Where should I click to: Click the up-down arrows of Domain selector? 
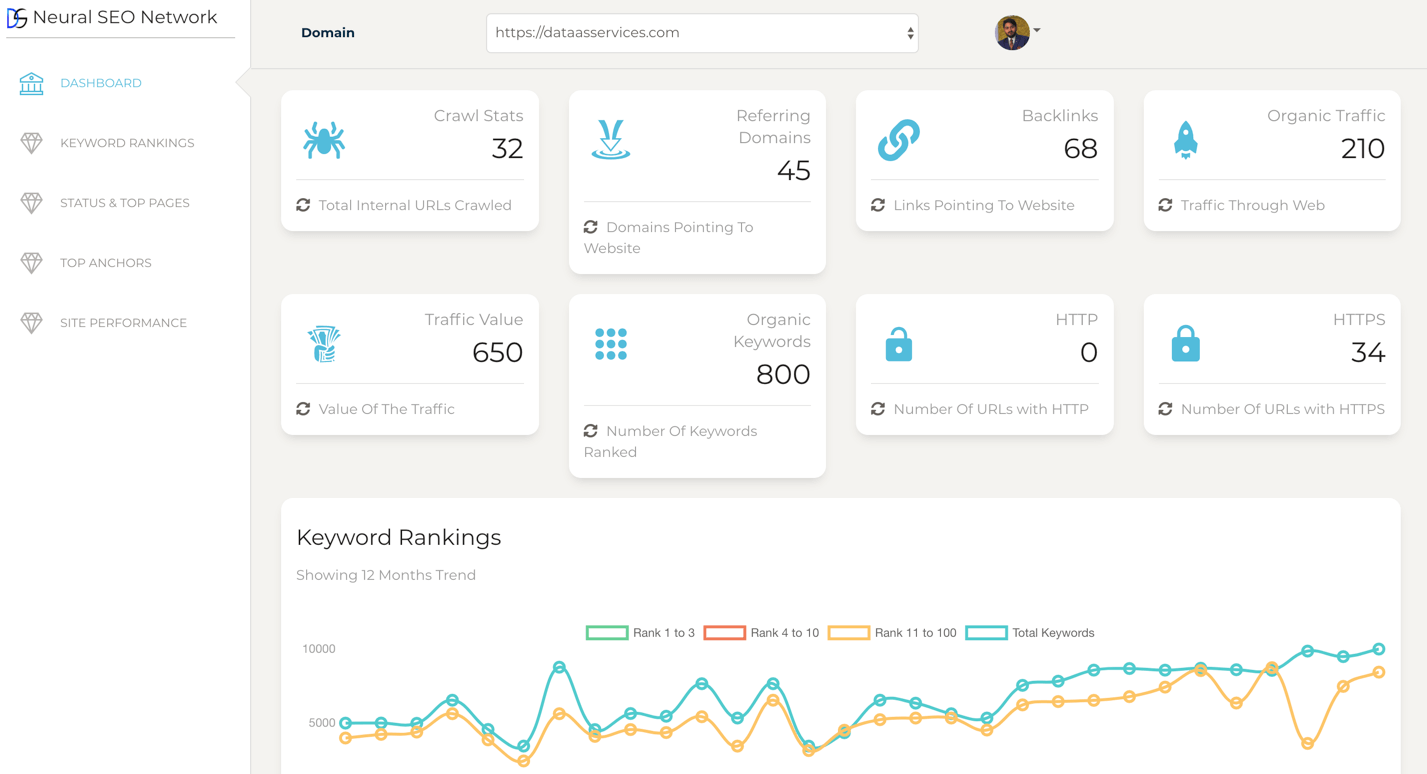[x=910, y=33]
